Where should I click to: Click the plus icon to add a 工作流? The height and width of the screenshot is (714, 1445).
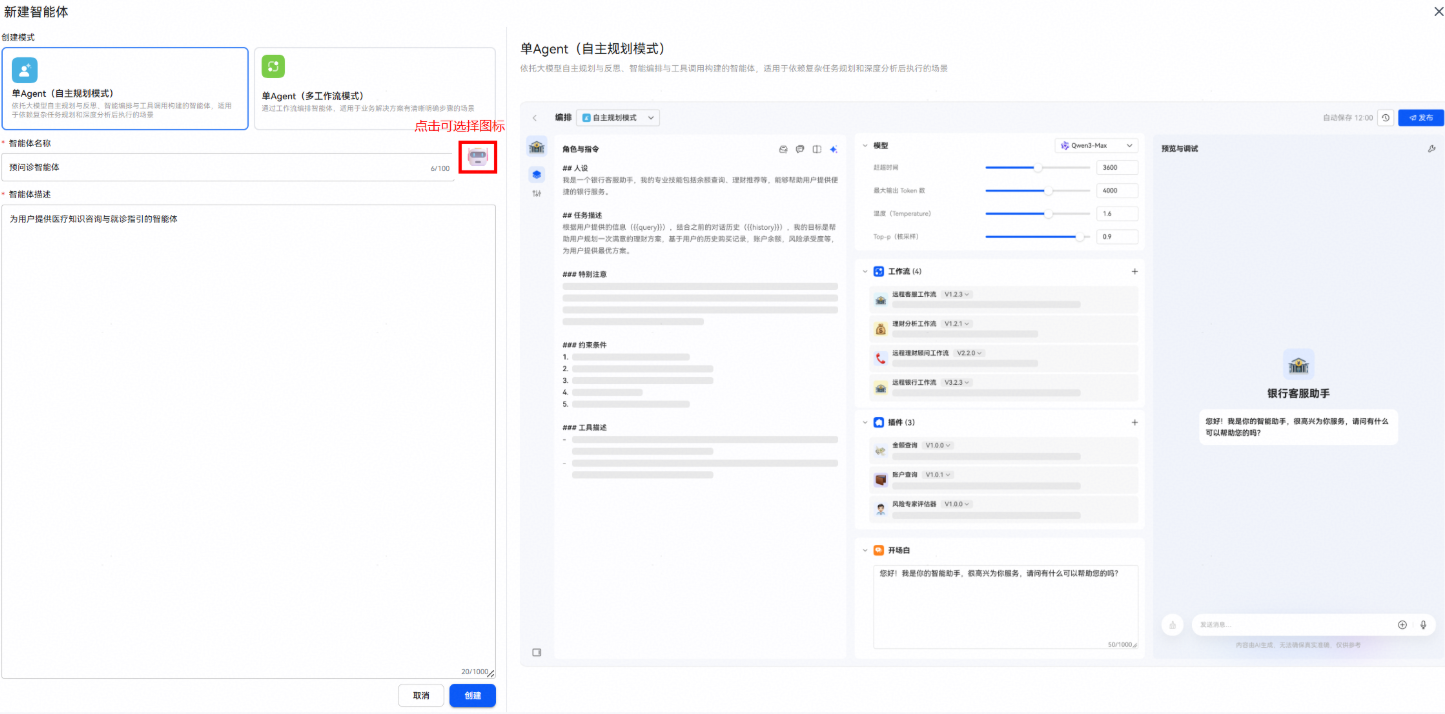tap(1134, 272)
